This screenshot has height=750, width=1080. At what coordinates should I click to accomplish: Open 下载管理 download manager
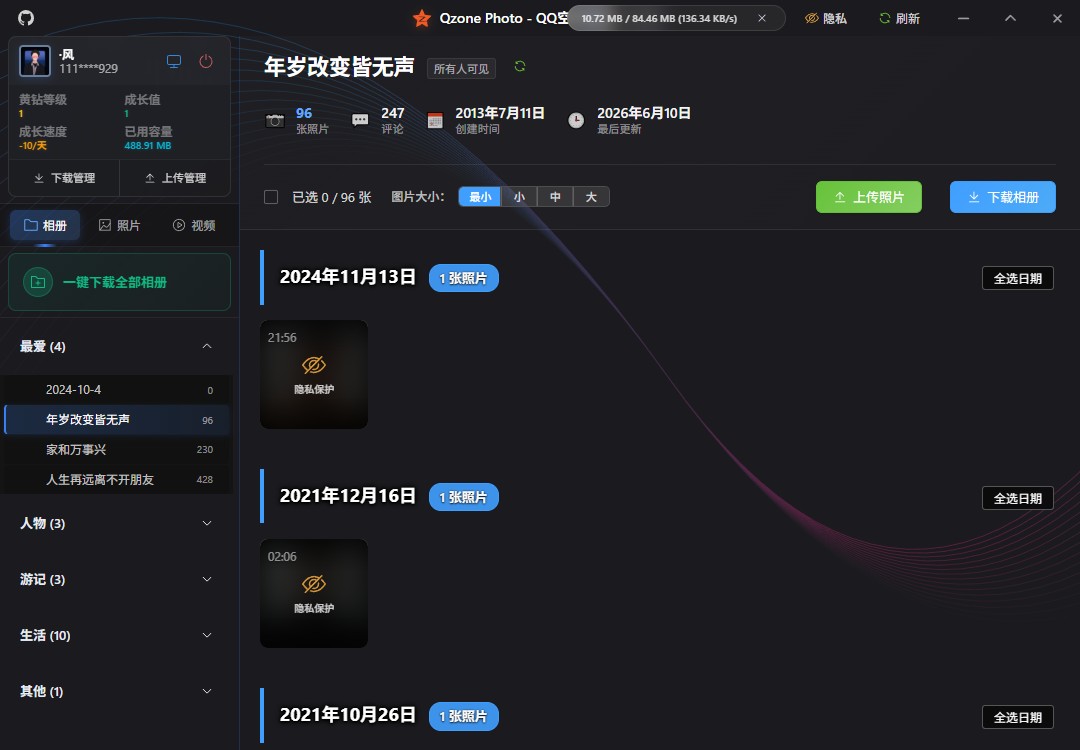click(64, 178)
